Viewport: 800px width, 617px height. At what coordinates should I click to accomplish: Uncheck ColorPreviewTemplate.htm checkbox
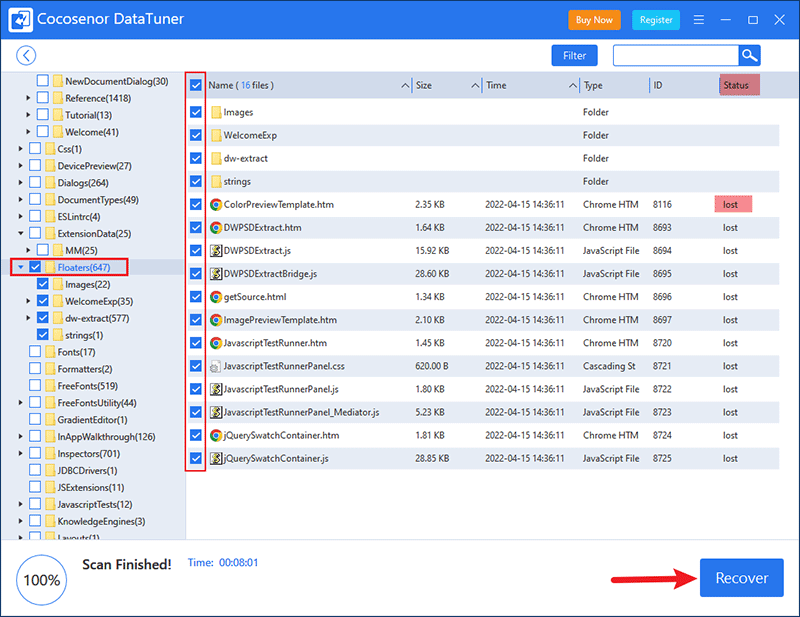click(x=196, y=205)
